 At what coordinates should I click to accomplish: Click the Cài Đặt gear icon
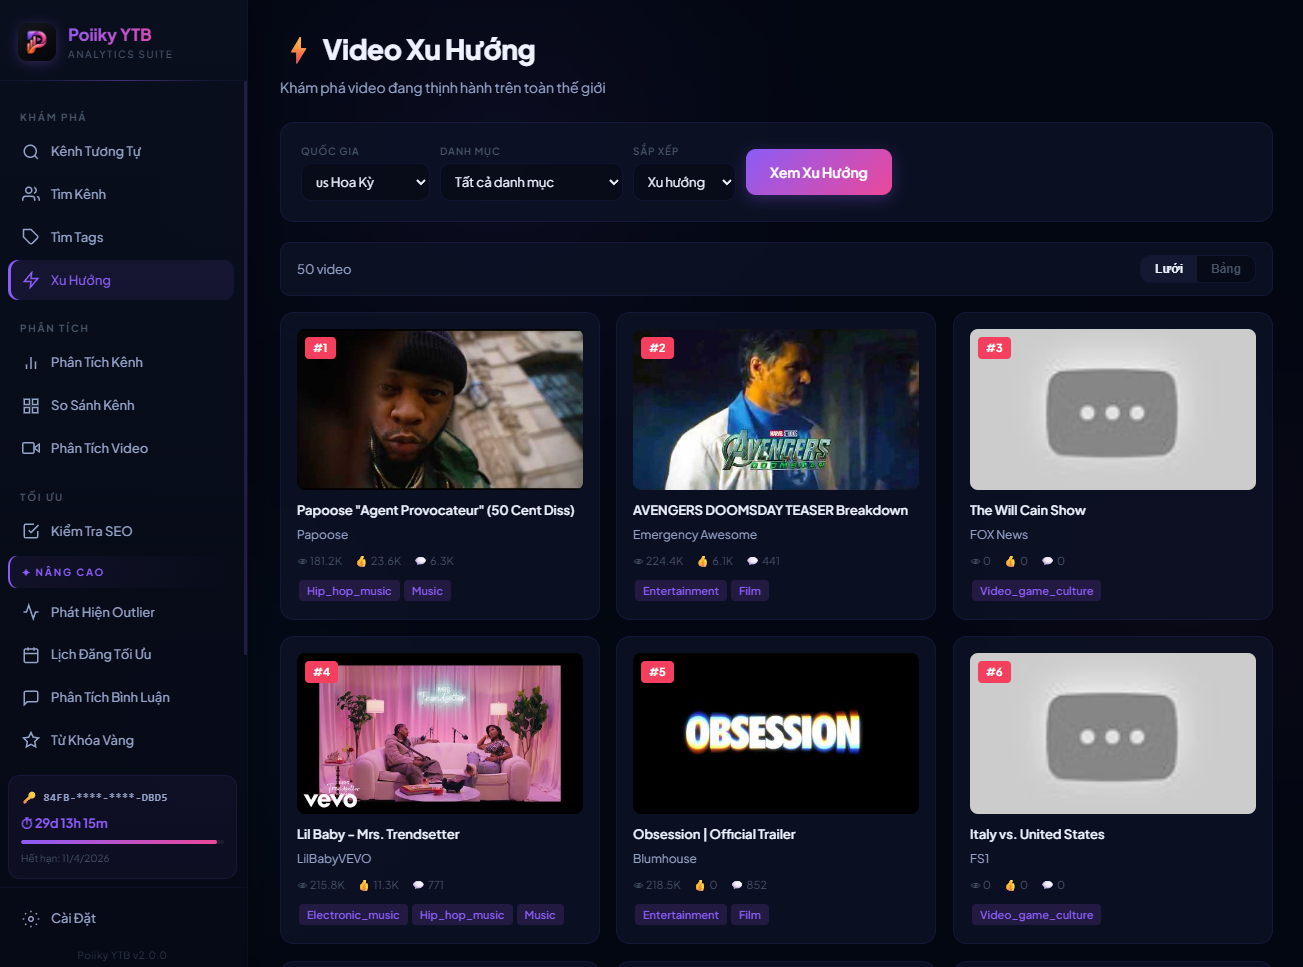pyautogui.click(x=31, y=918)
